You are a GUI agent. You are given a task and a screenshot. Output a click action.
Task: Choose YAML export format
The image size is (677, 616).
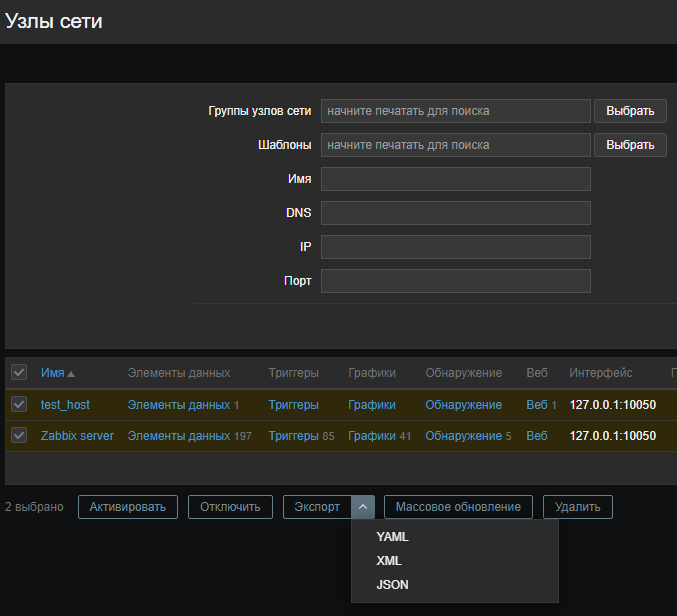(392, 537)
